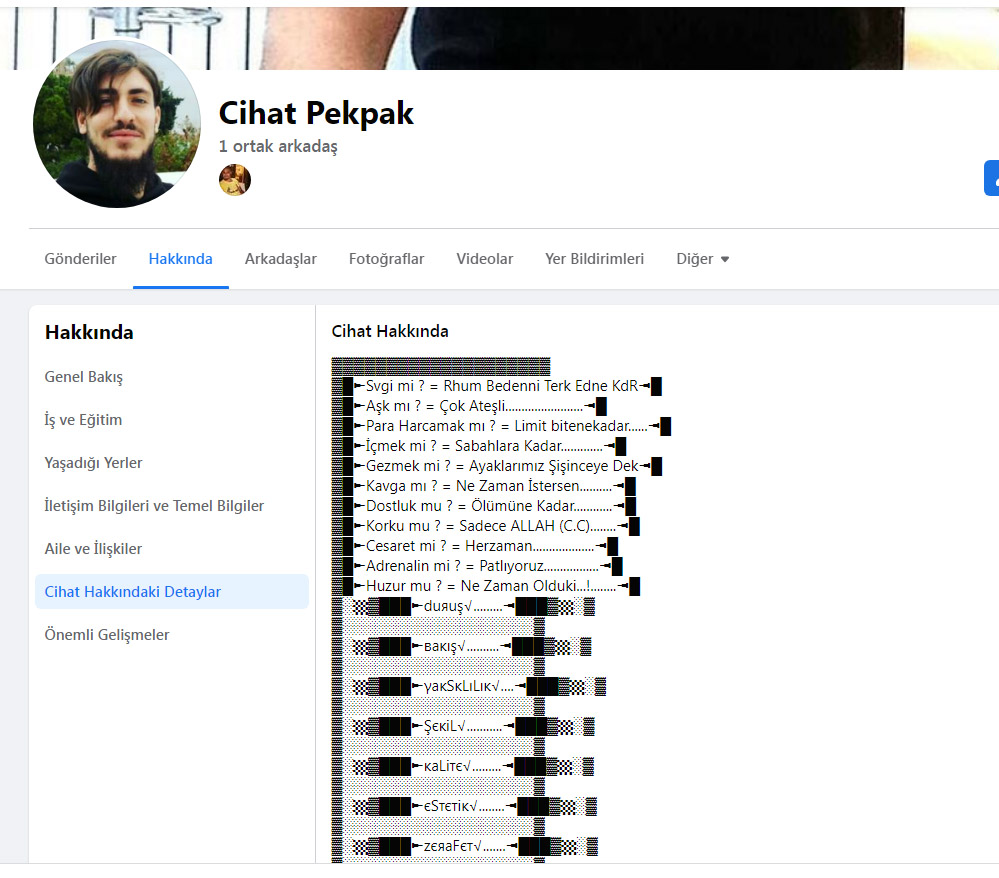Switch to the Gönderiler tab
This screenshot has height=878, width=999.
point(80,259)
